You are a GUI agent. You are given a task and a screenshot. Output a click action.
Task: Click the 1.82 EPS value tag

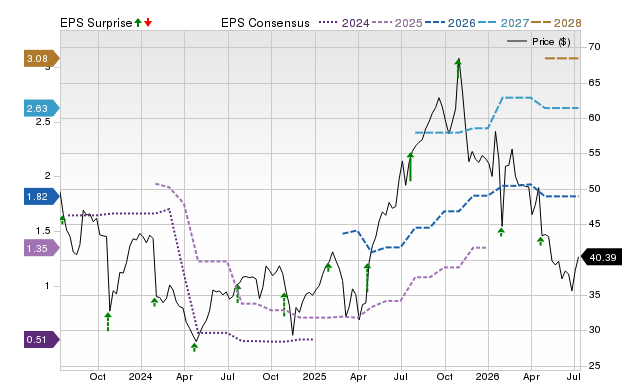41,197
